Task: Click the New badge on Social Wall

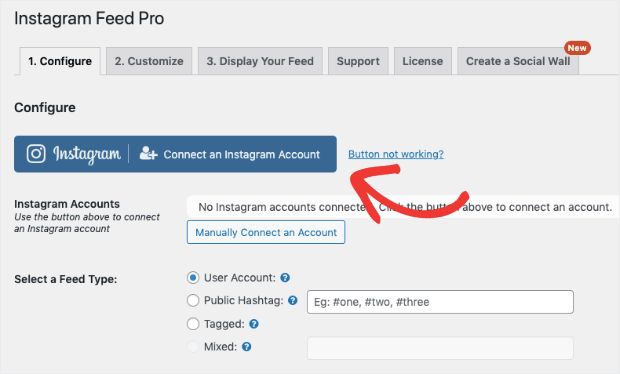Action: point(577,48)
